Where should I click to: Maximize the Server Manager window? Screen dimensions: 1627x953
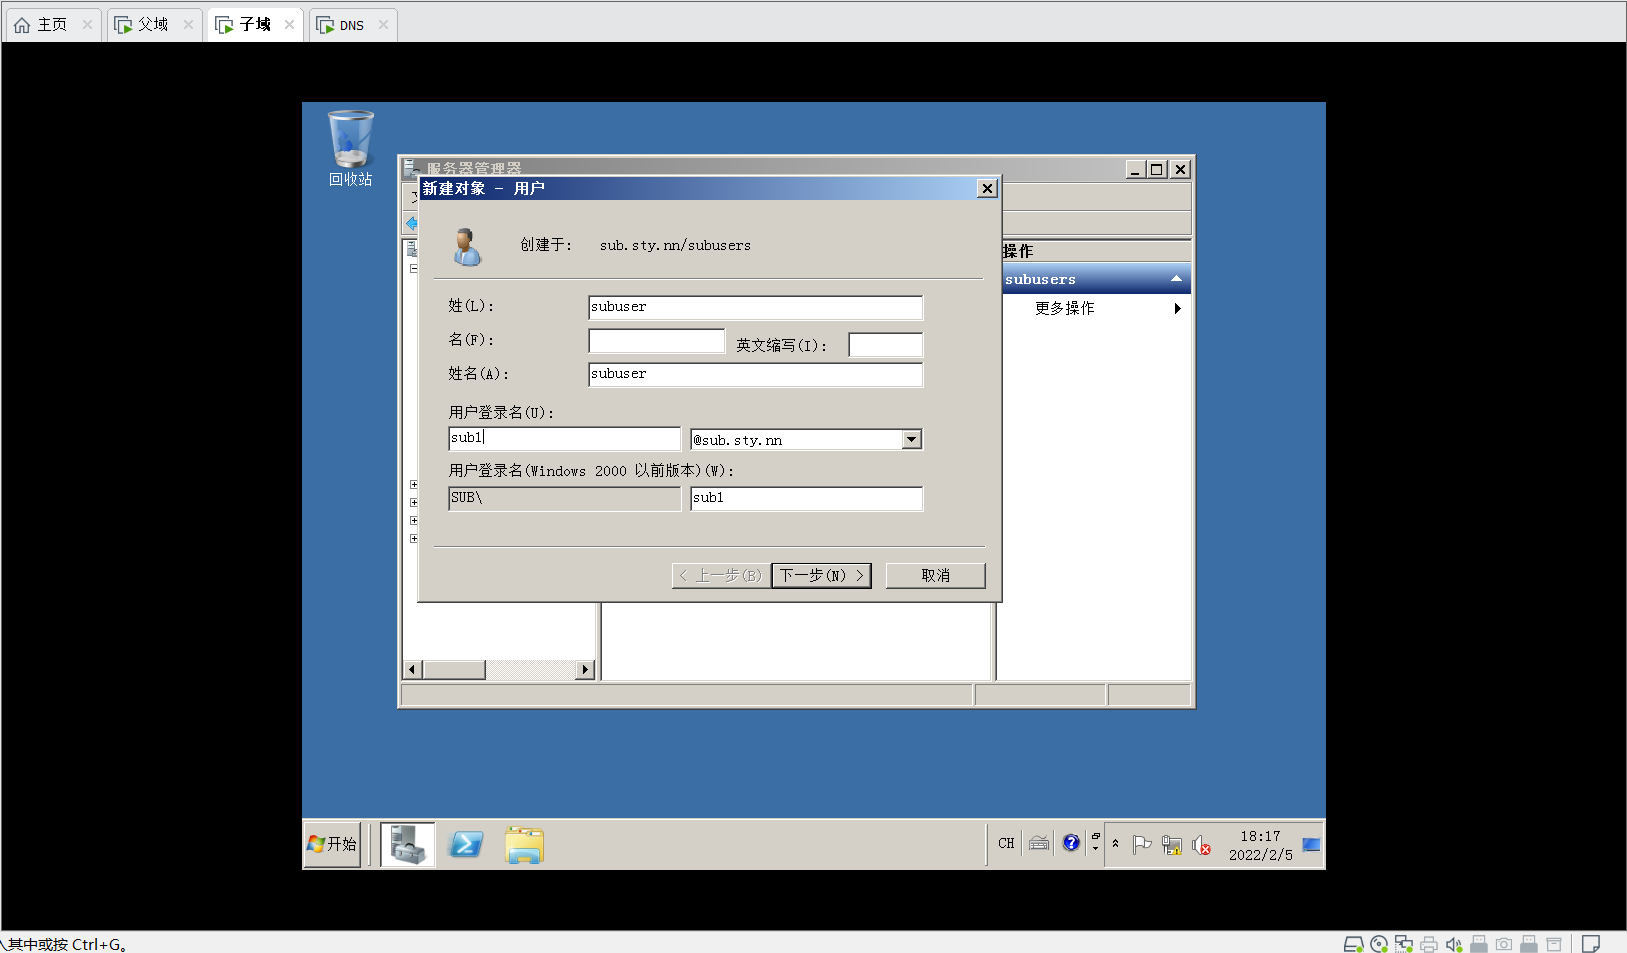(1157, 170)
